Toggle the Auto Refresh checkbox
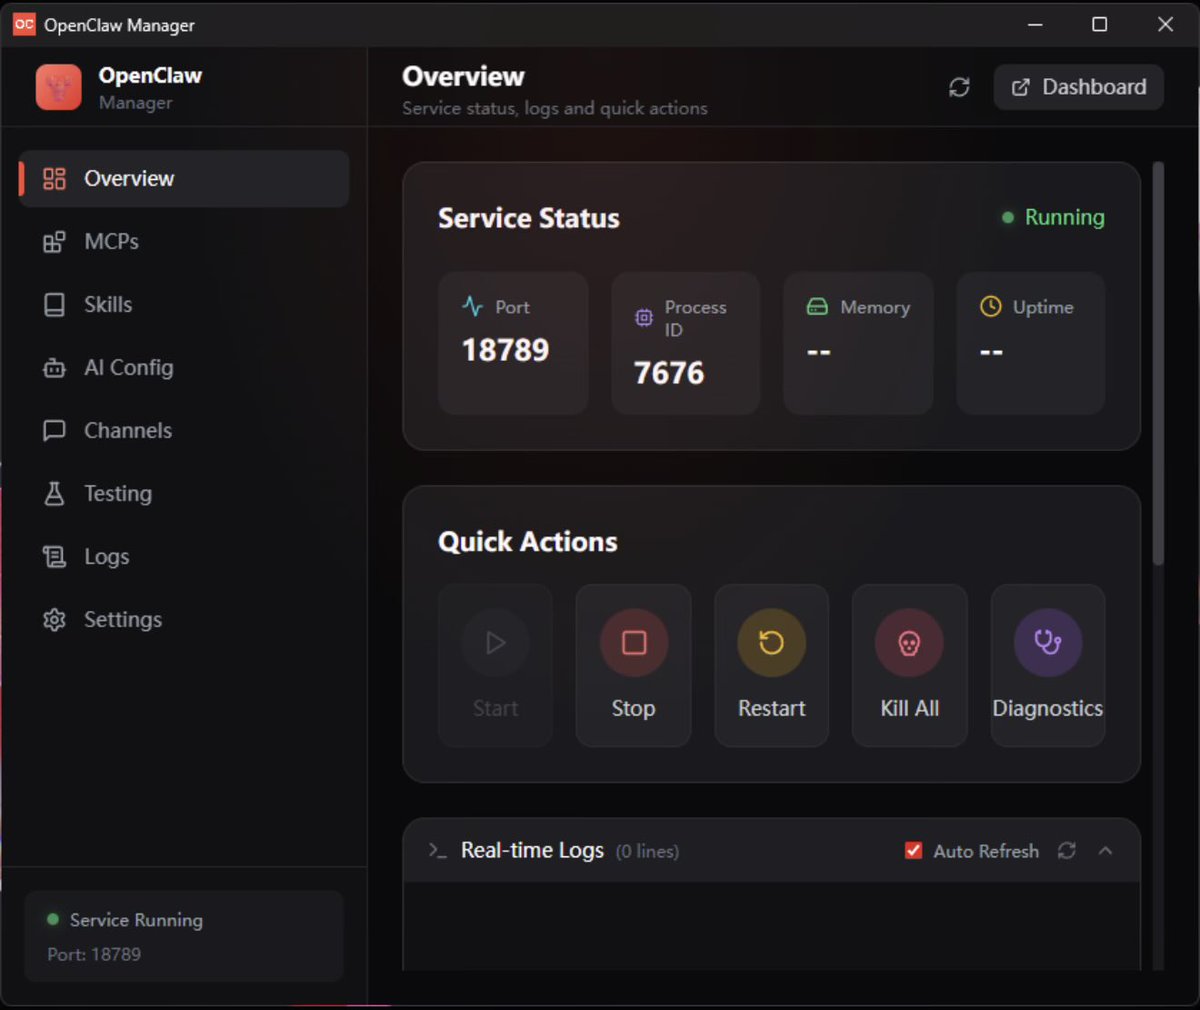The width and height of the screenshot is (1200, 1010). coord(913,851)
